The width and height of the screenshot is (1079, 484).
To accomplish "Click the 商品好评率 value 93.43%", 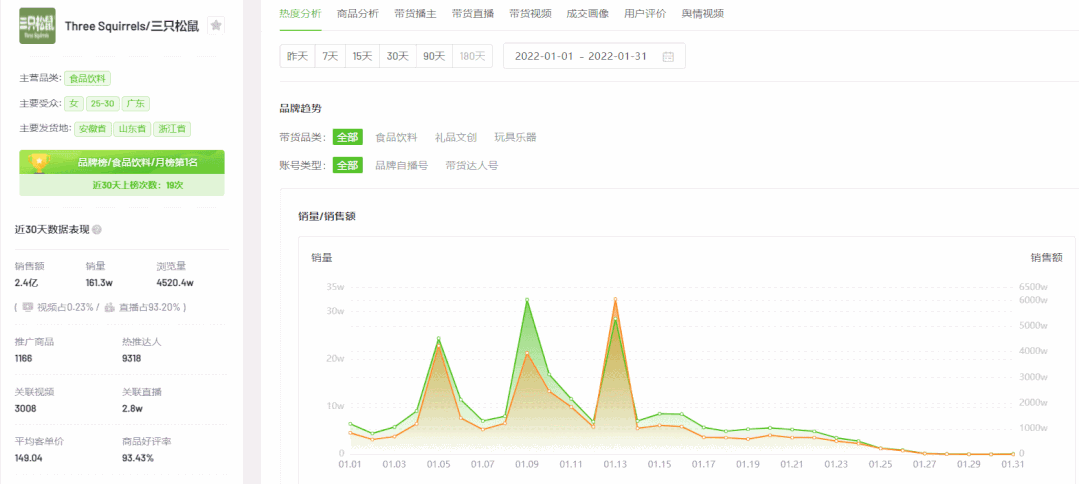I will [138, 458].
